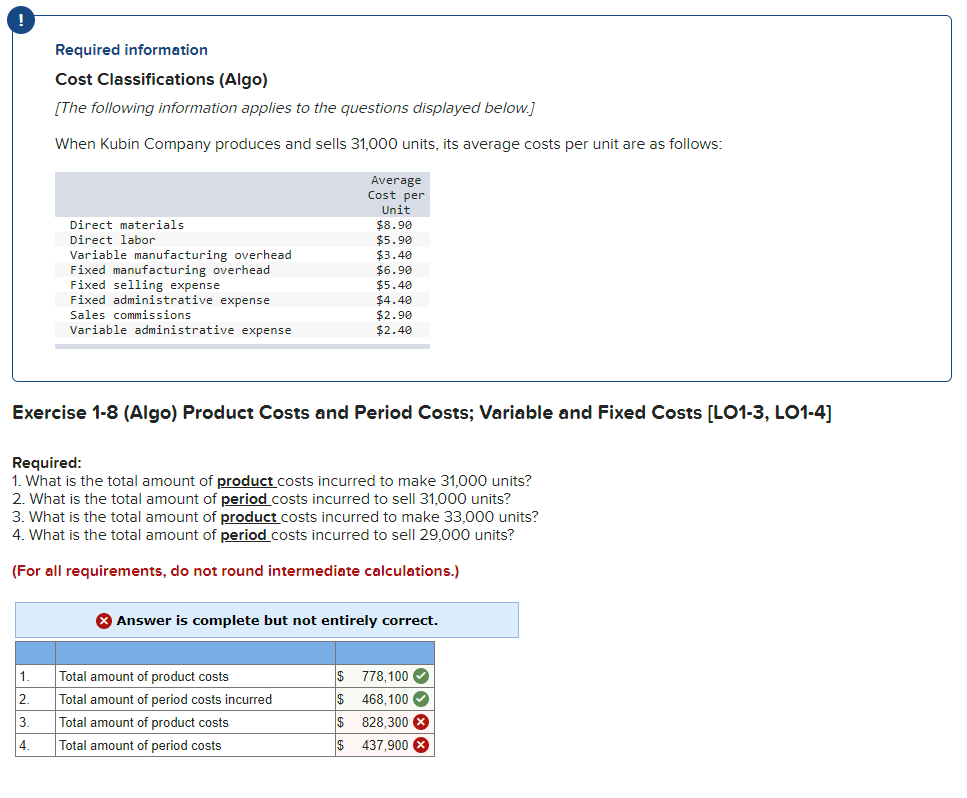
Task: Click row 4 'Total amount of period costs'
Action: [x=140, y=745]
